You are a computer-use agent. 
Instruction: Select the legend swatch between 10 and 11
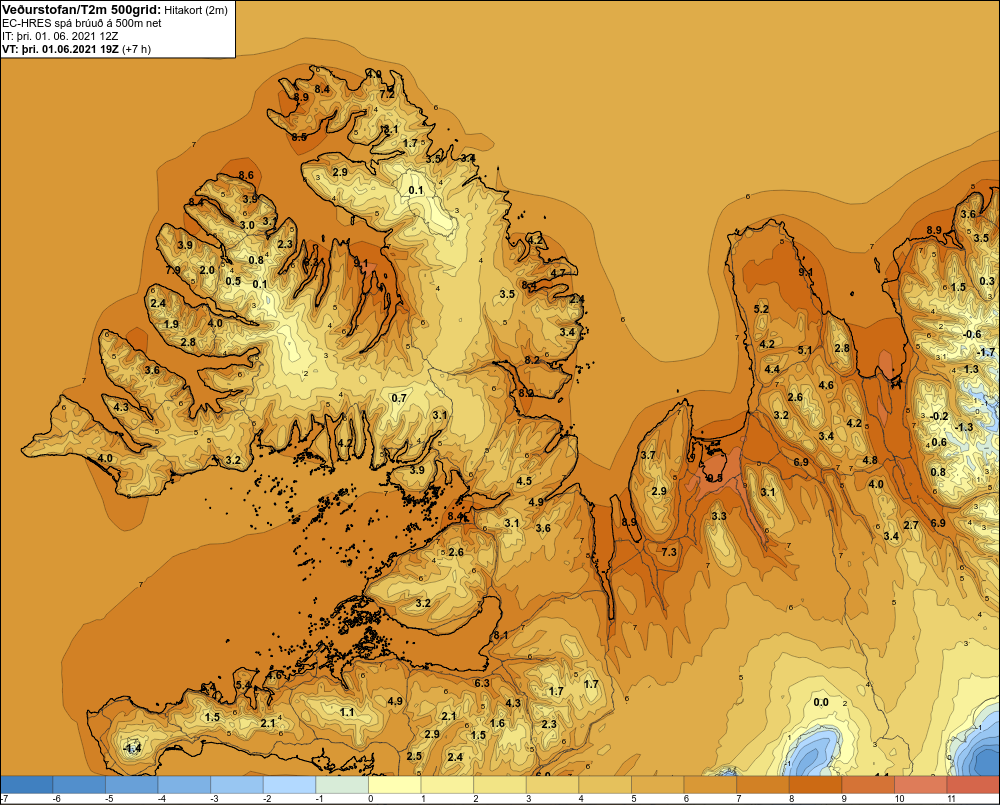click(x=920, y=785)
